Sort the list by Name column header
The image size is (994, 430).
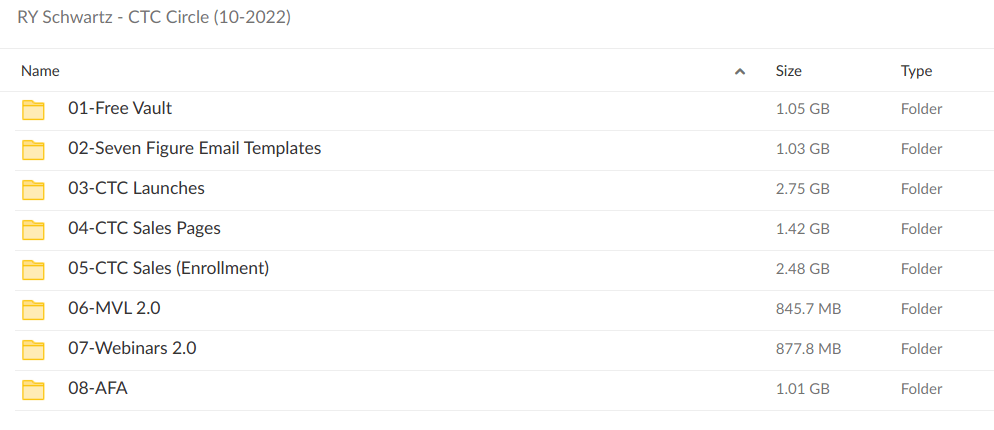point(41,71)
